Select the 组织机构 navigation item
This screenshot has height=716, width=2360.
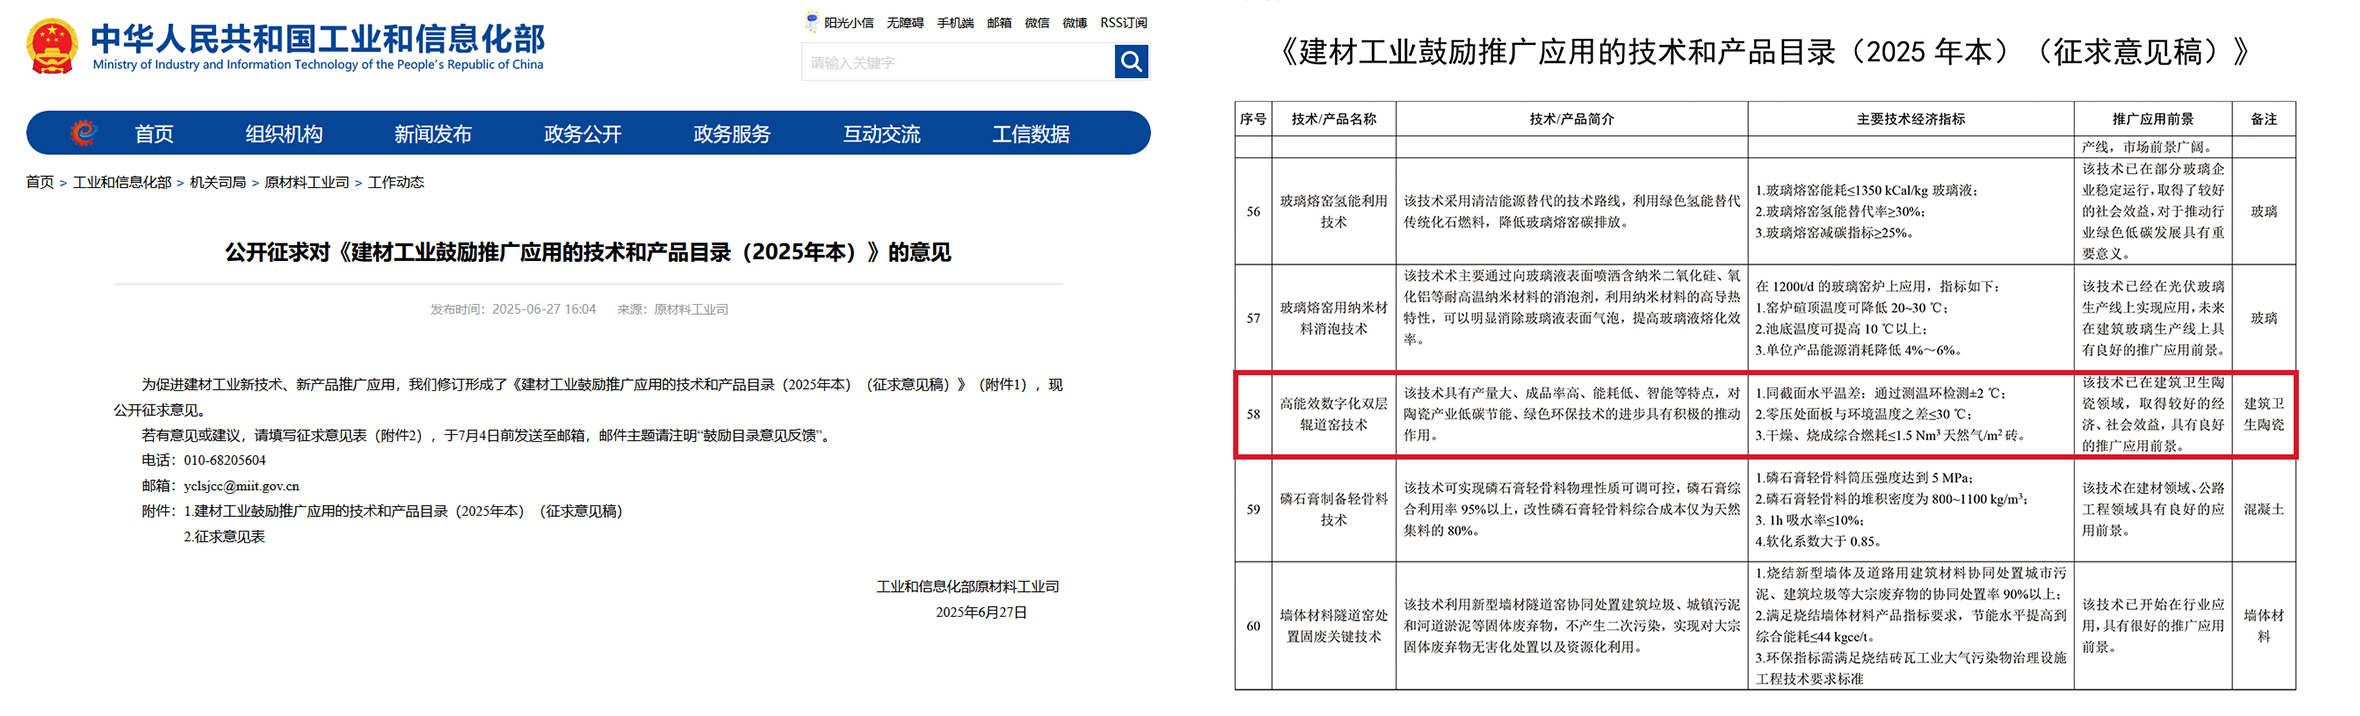click(284, 134)
